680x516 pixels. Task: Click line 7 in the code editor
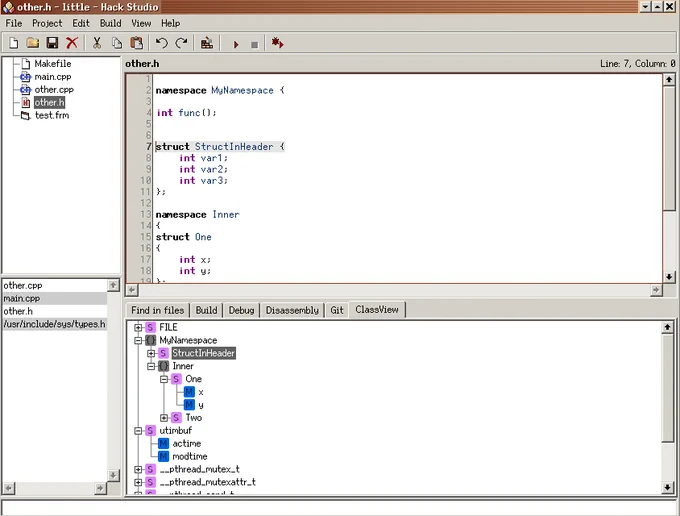408,147
